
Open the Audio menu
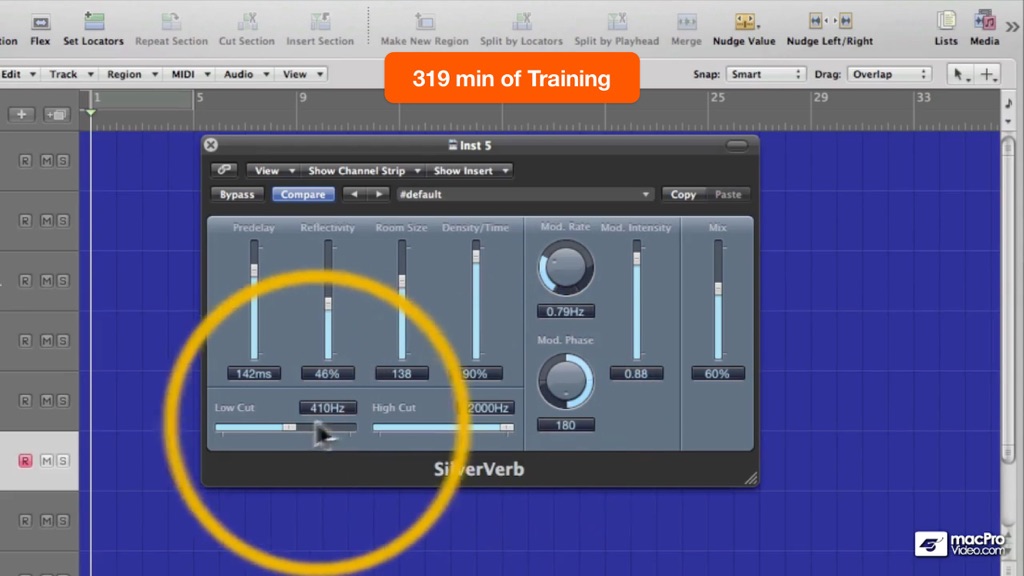246,74
